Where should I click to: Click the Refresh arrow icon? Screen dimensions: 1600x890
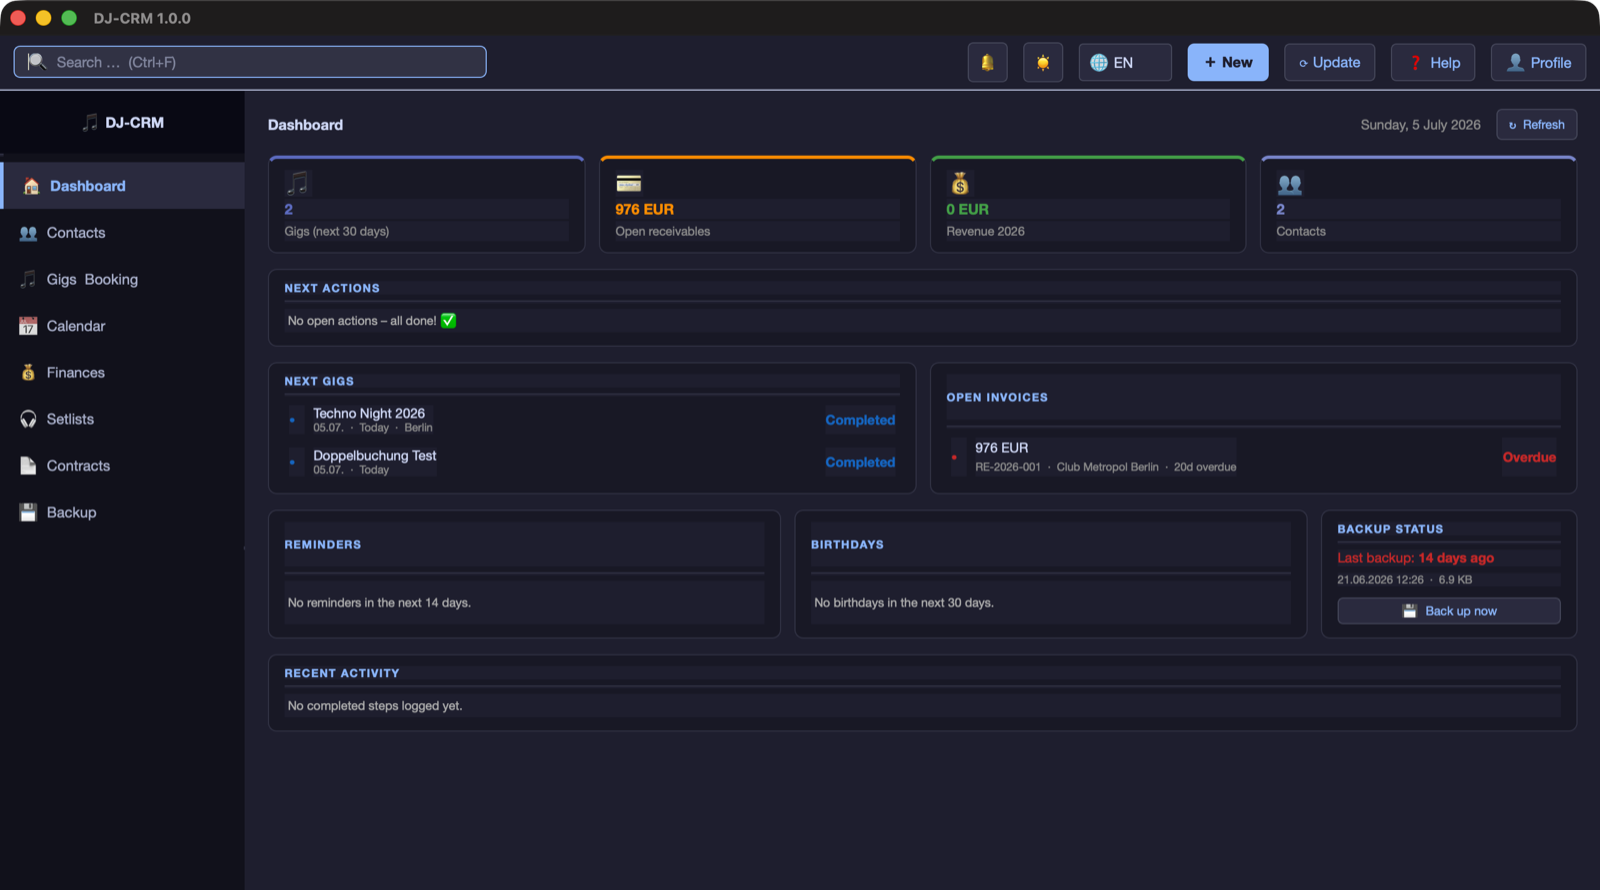[1512, 125]
